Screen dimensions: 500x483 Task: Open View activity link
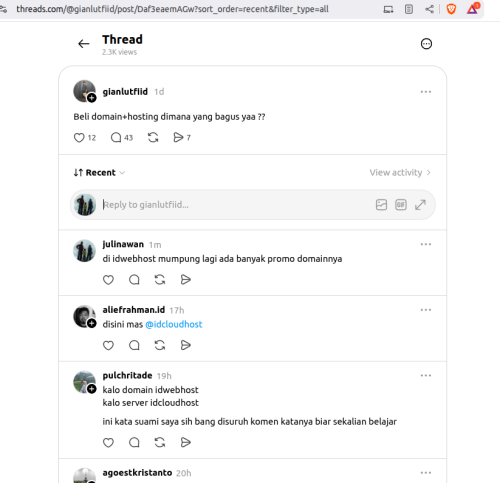point(400,173)
